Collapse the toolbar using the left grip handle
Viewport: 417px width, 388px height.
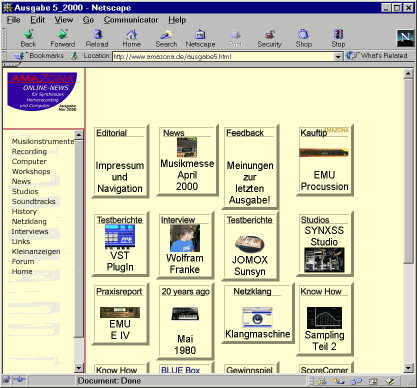click(4, 38)
